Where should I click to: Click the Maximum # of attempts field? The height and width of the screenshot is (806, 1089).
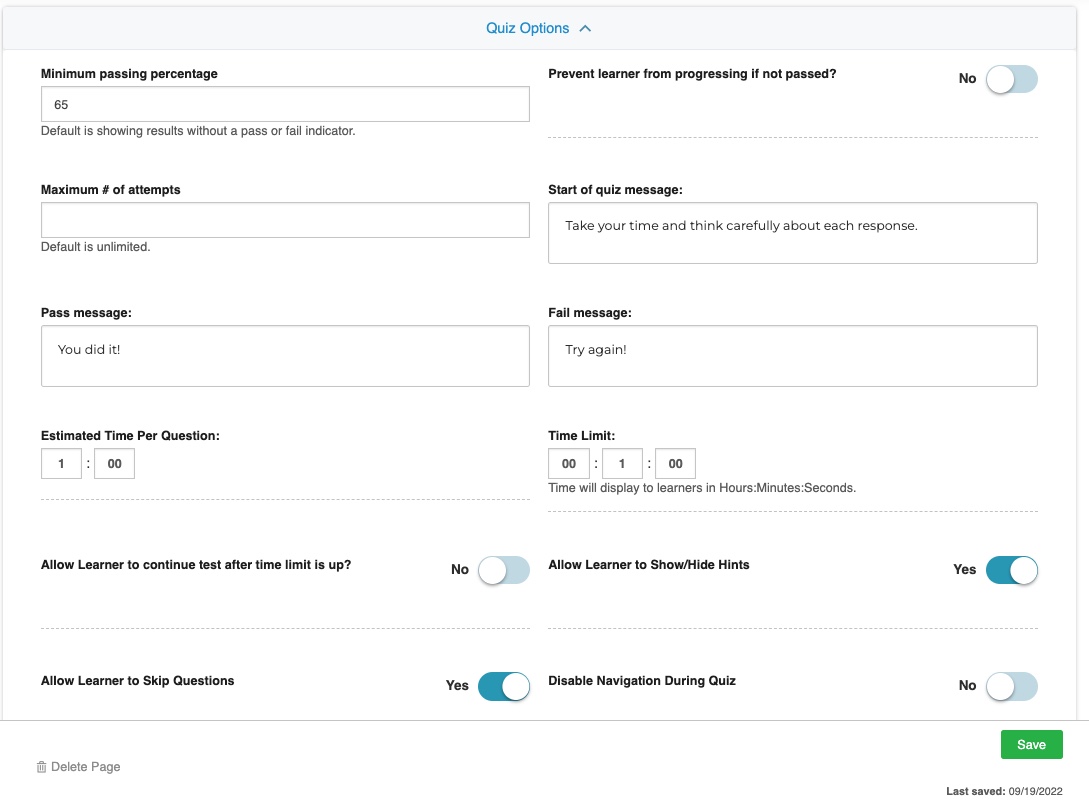284,220
